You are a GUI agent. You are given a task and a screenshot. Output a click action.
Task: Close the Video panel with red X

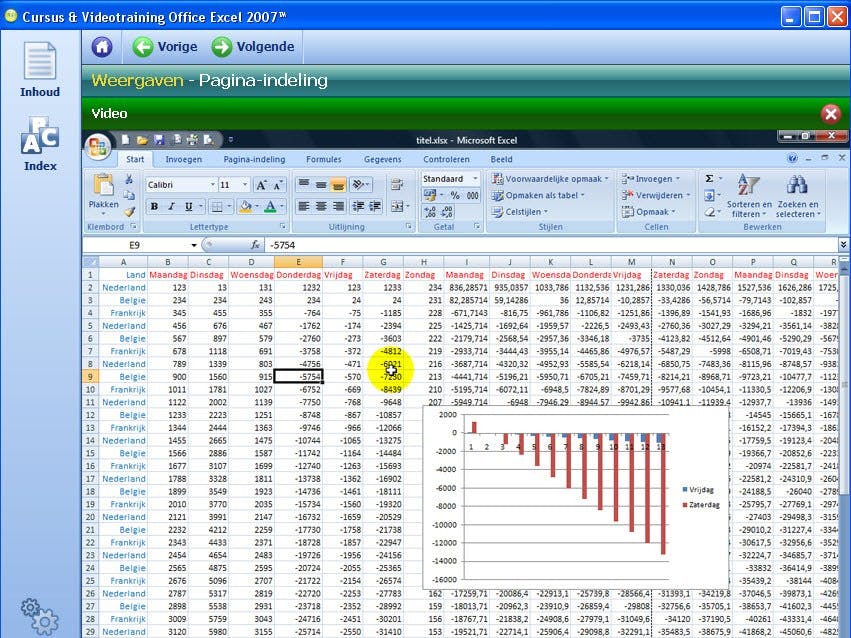830,114
